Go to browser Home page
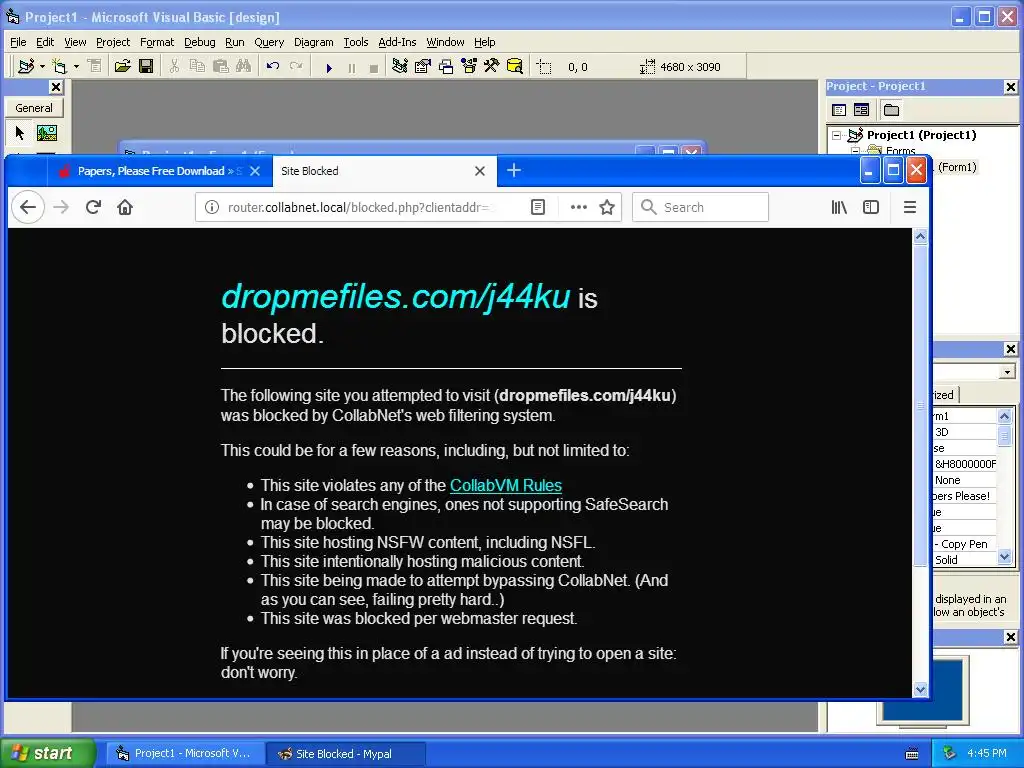The height and width of the screenshot is (768, 1024). 125,207
